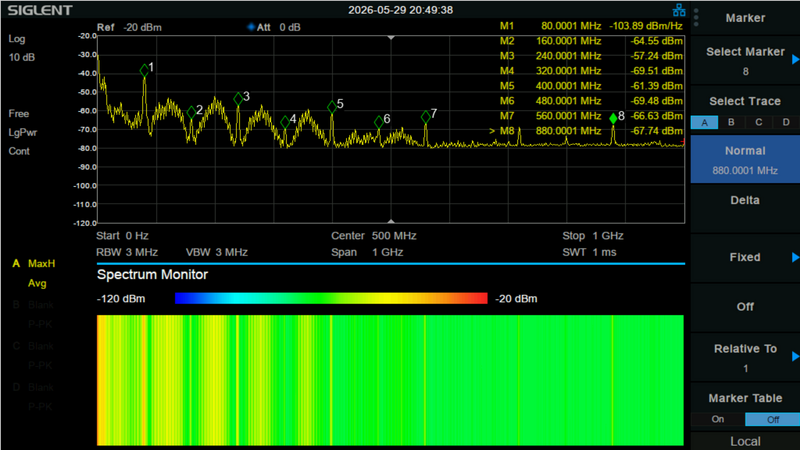Click the Att 0 dB setting

(278, 28)
